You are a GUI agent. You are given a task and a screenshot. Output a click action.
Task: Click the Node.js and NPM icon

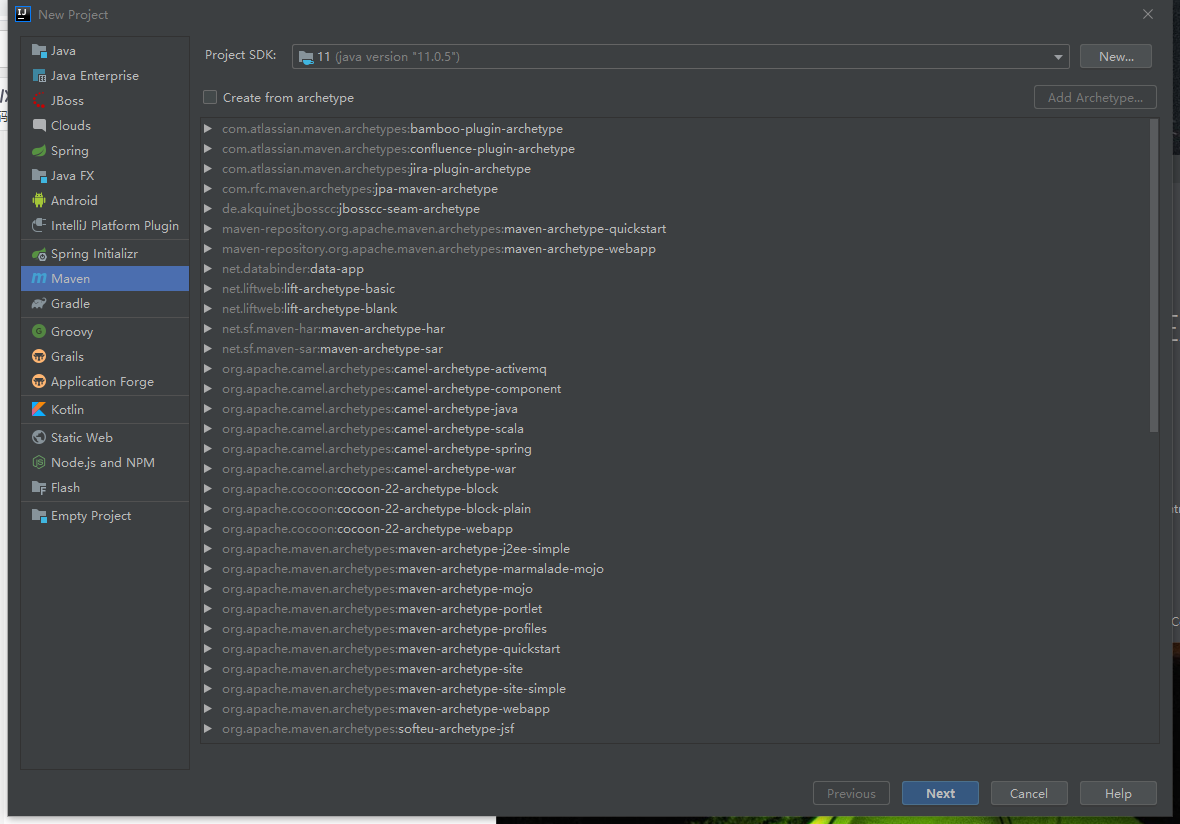tap(39, 462)
